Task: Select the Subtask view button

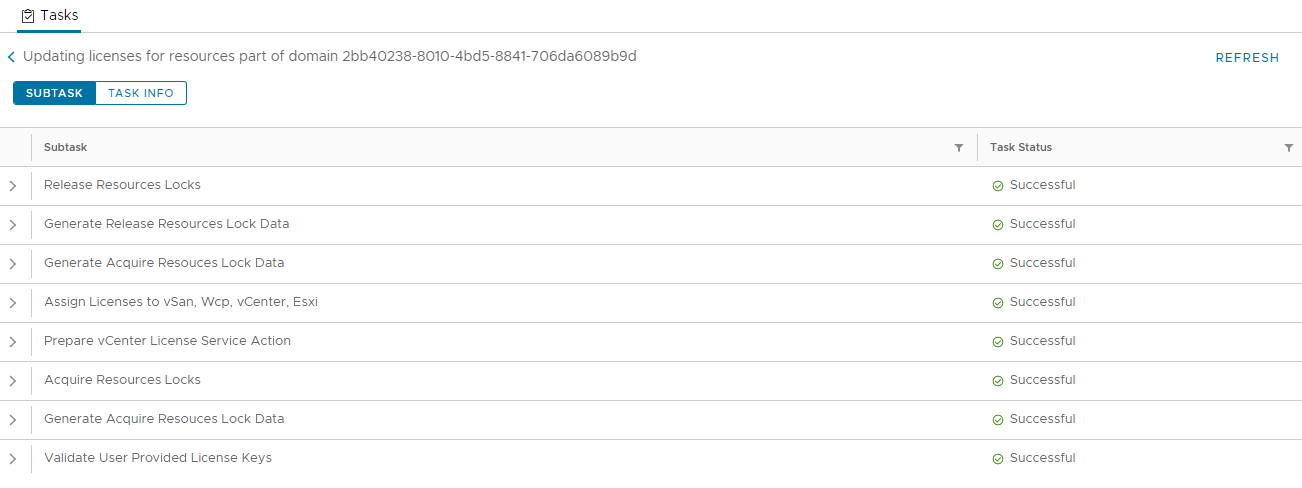Action: [x=54, y=93]
